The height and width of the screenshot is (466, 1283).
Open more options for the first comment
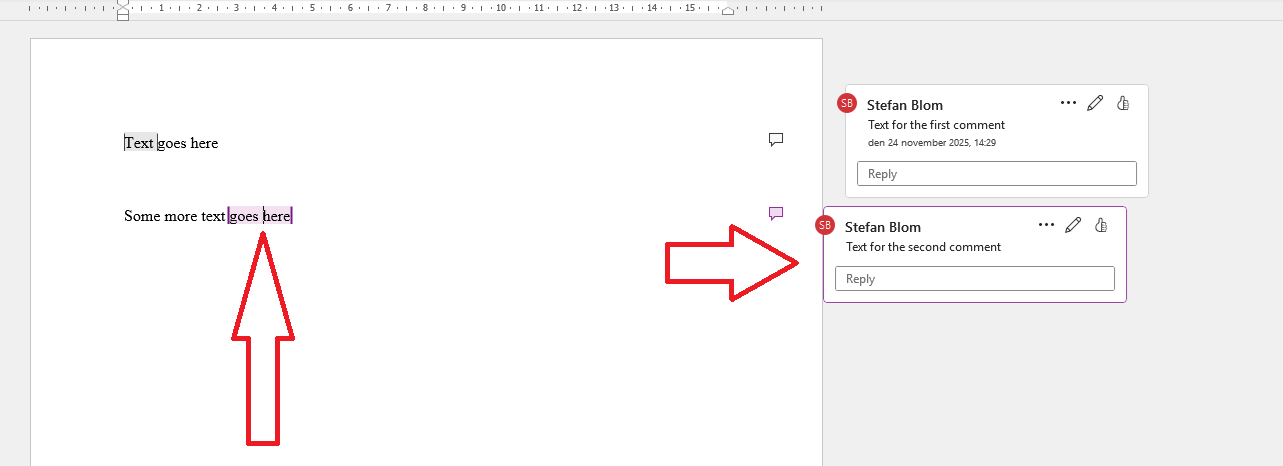tap(1068, 103)
